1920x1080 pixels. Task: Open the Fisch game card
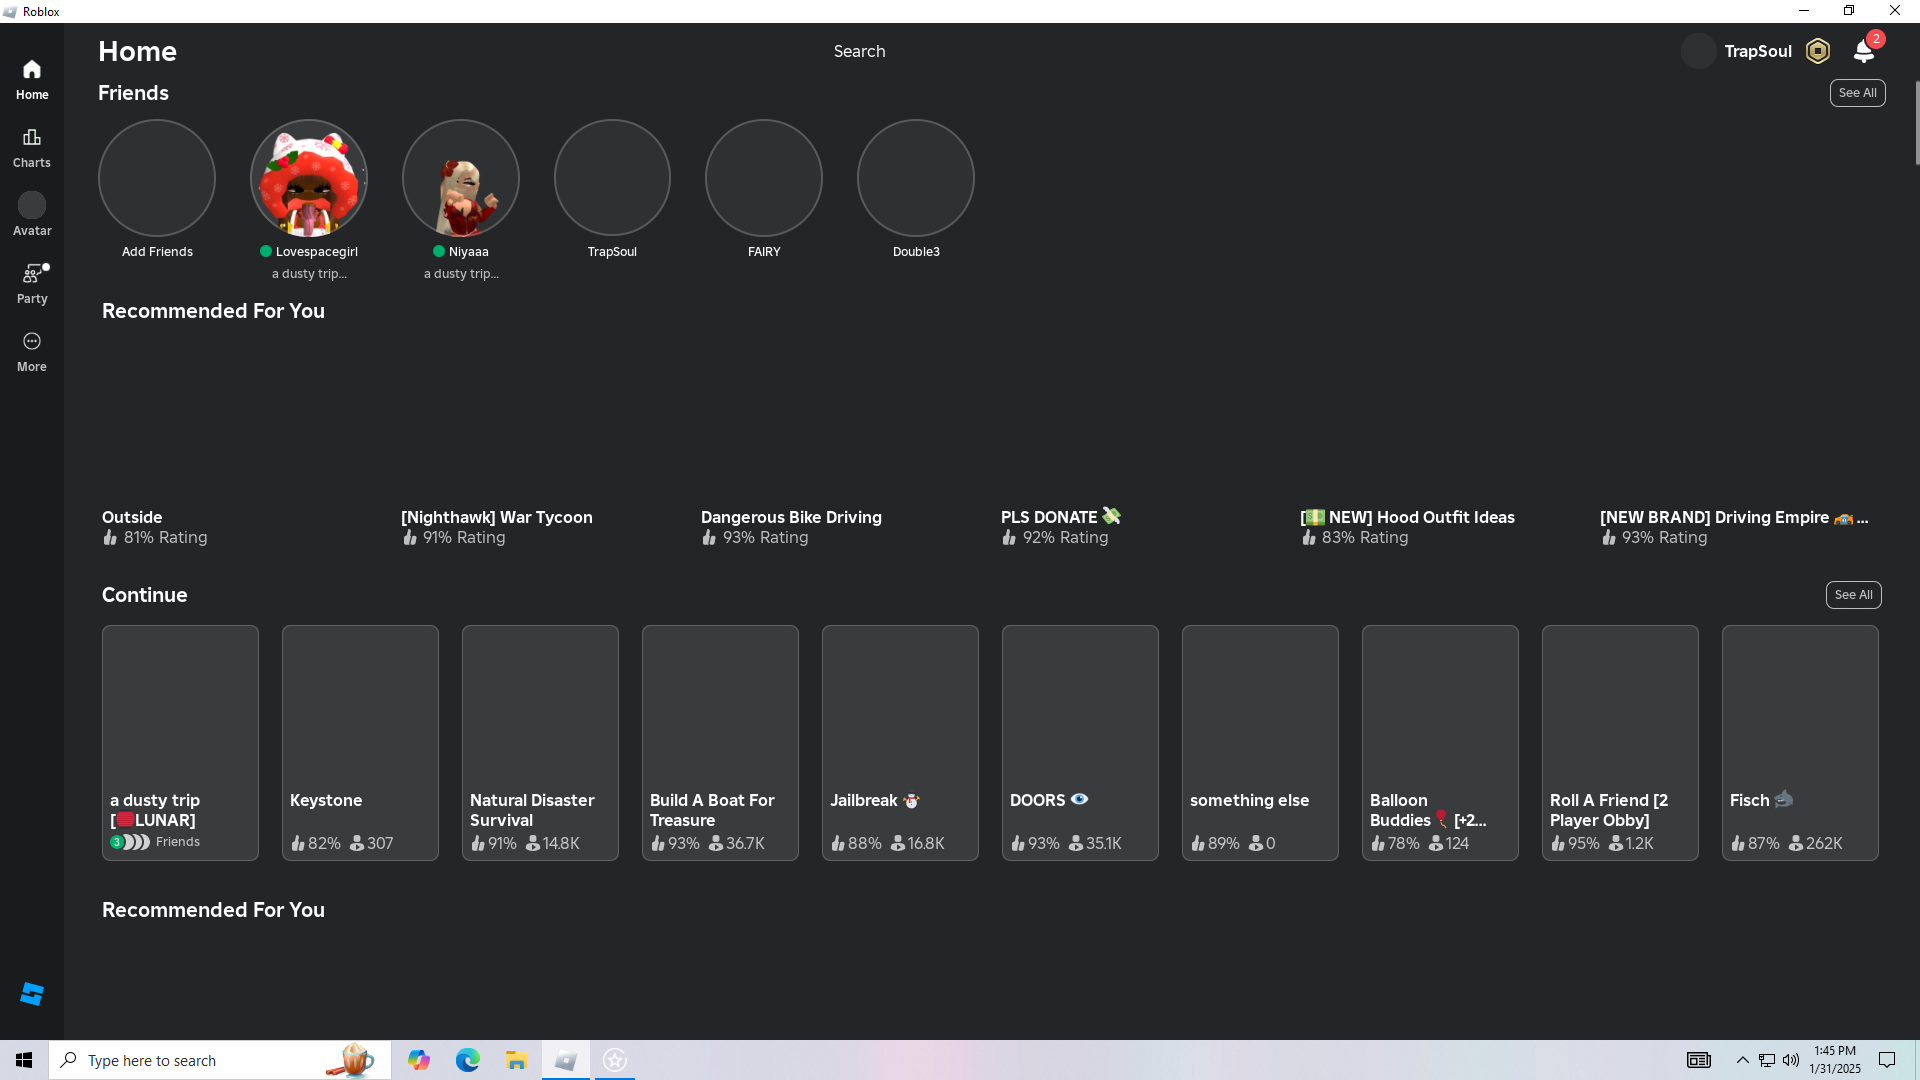(x=1800, y=743)
